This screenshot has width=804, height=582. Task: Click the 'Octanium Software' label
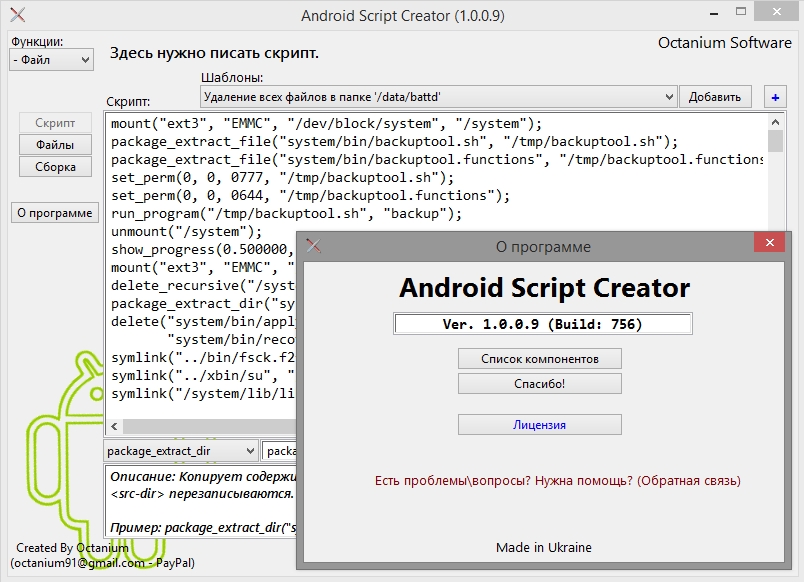(725, 43)
